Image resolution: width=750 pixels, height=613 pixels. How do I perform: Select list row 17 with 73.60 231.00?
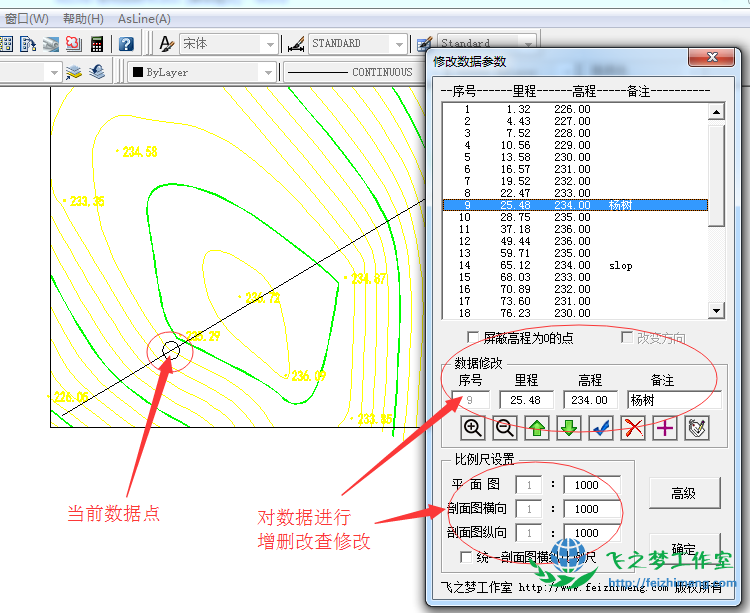(x=575, y=301)
